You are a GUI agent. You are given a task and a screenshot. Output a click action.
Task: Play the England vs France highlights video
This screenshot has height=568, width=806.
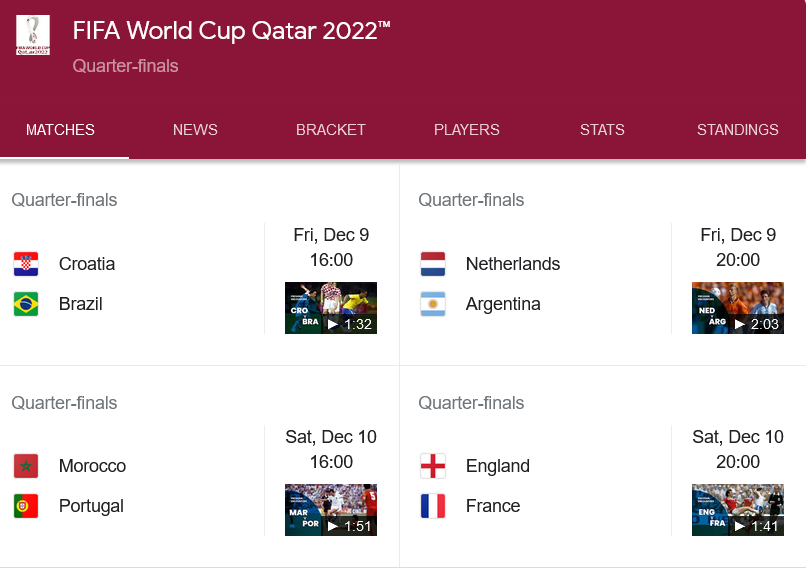pyautogui.click(x=738, y=510)
